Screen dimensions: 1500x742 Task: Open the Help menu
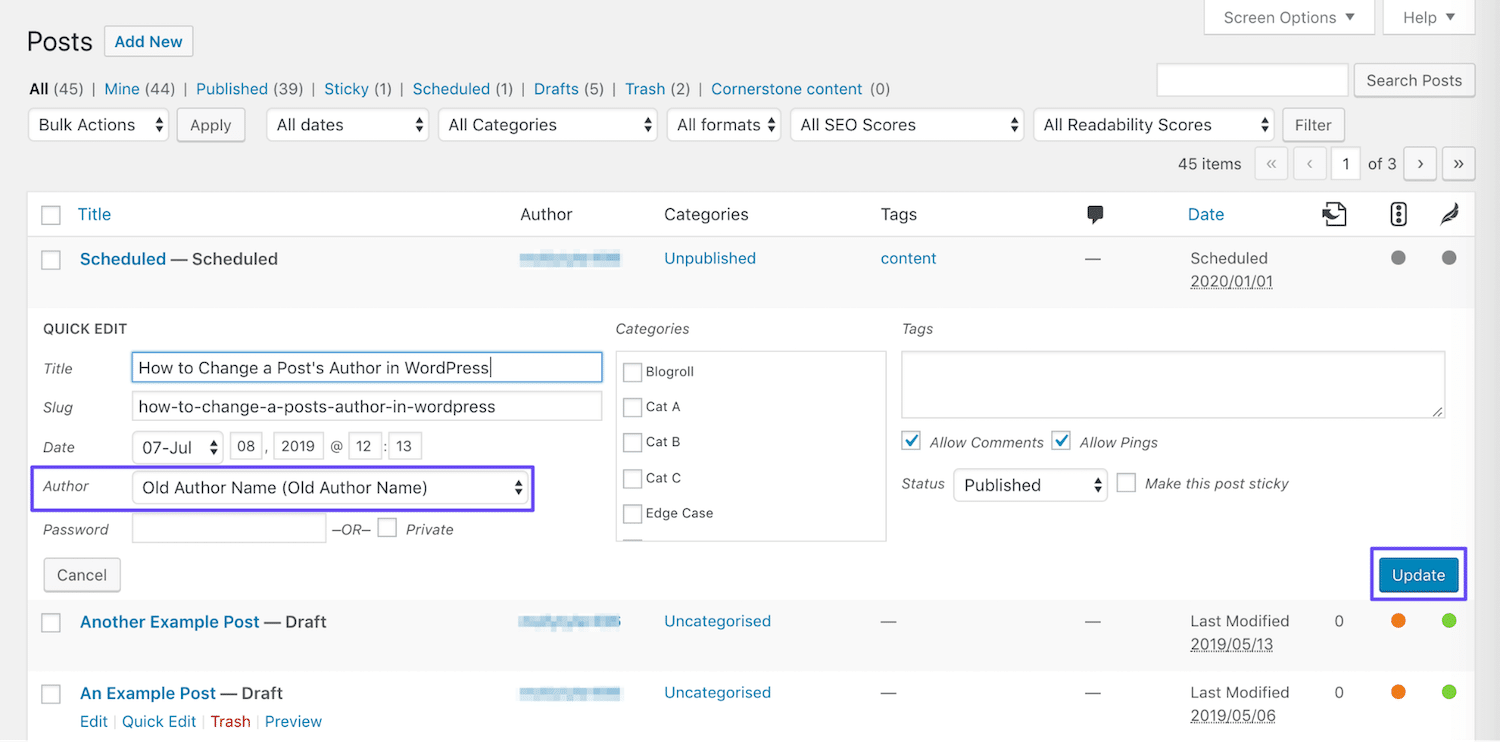1428,17
